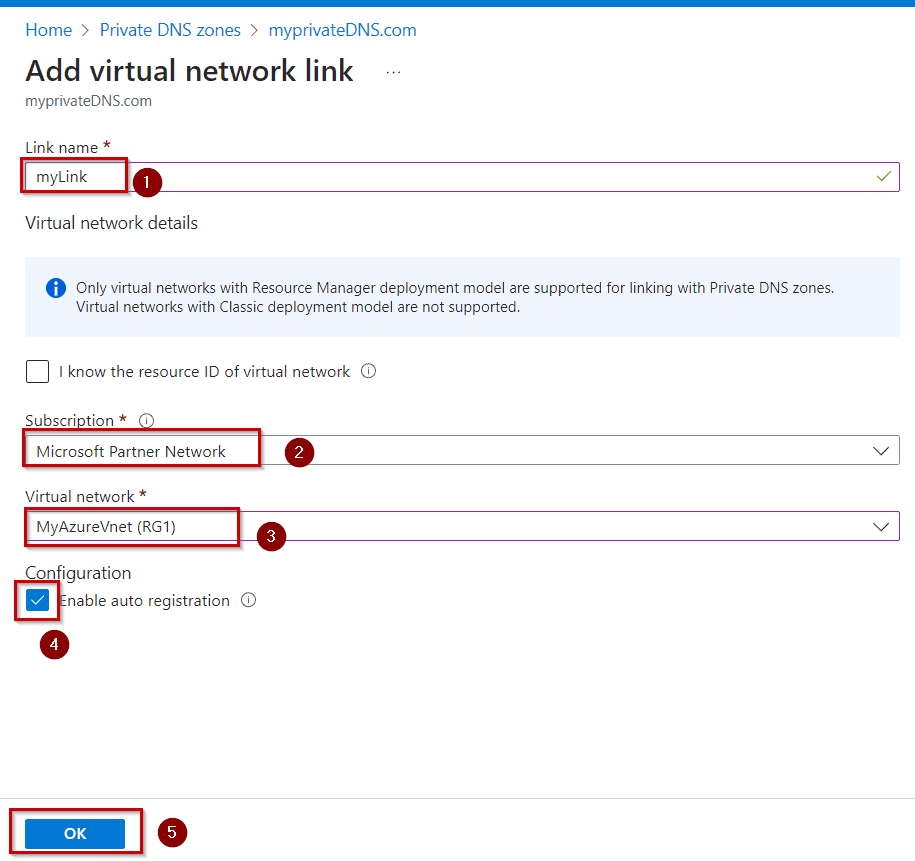Go to Home in the breadcrumb
Image resolution: width=915 pixels, height=861 pixels.
48,30
